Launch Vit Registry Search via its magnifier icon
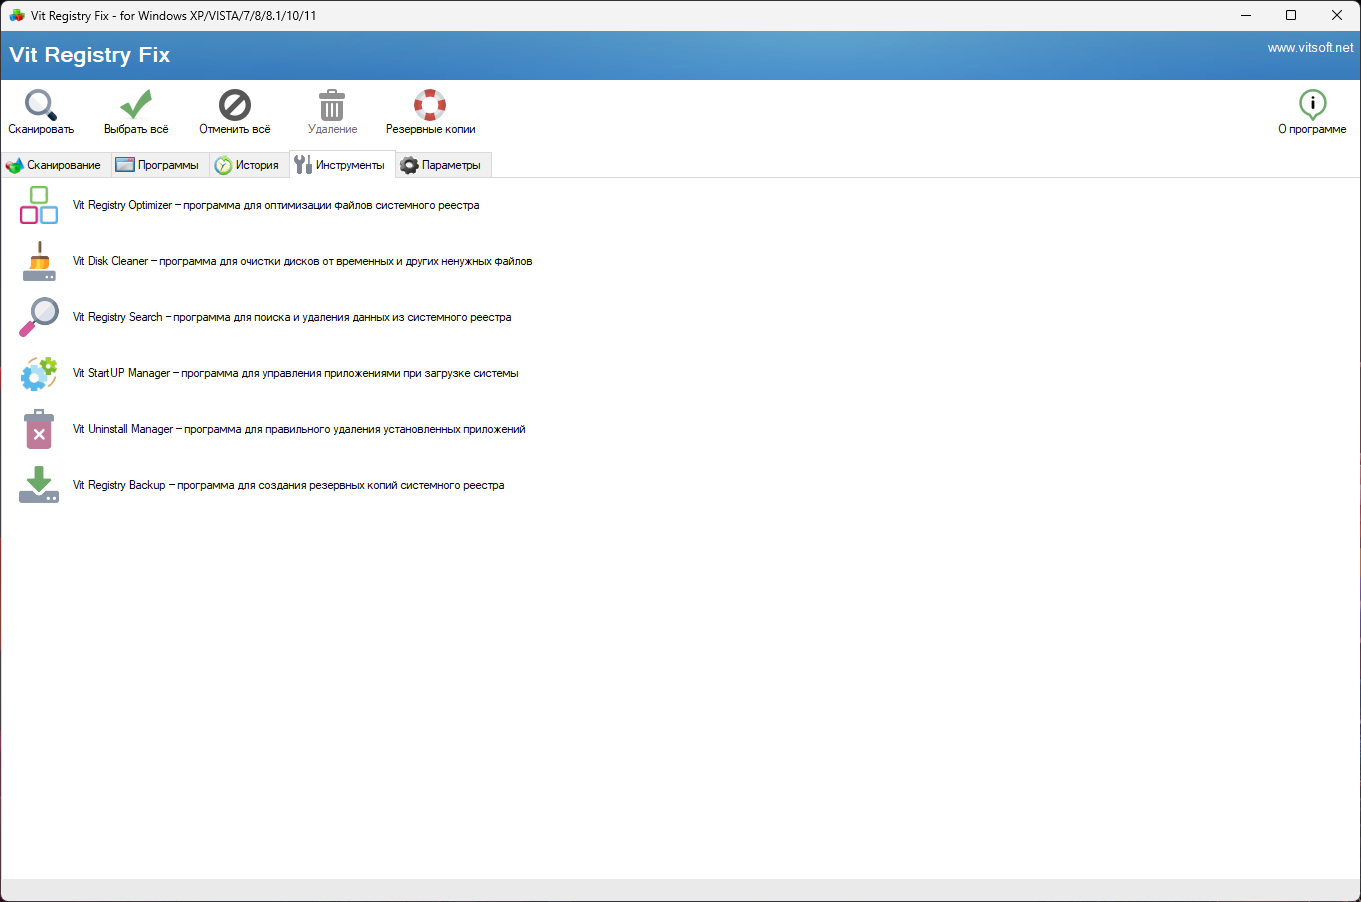Viewport: 1361px width, 902px height. [x=39, y=317]
